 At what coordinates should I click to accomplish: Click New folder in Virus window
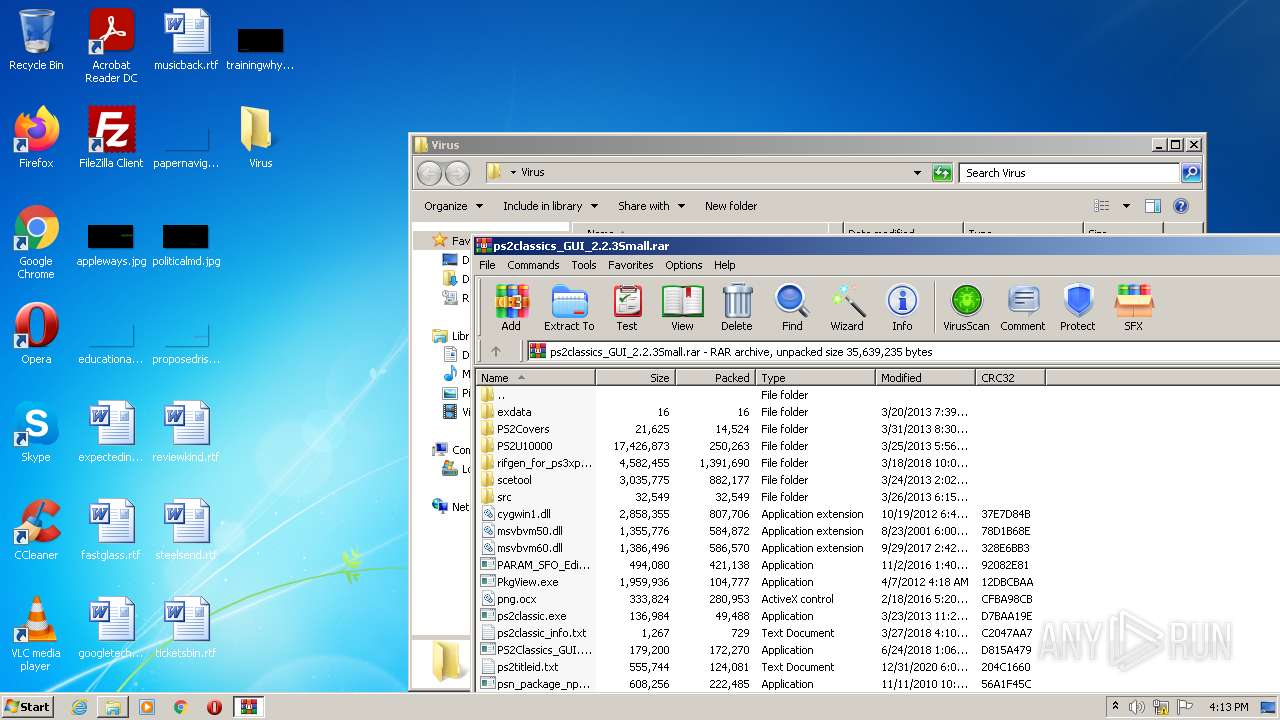pos(731,206)
